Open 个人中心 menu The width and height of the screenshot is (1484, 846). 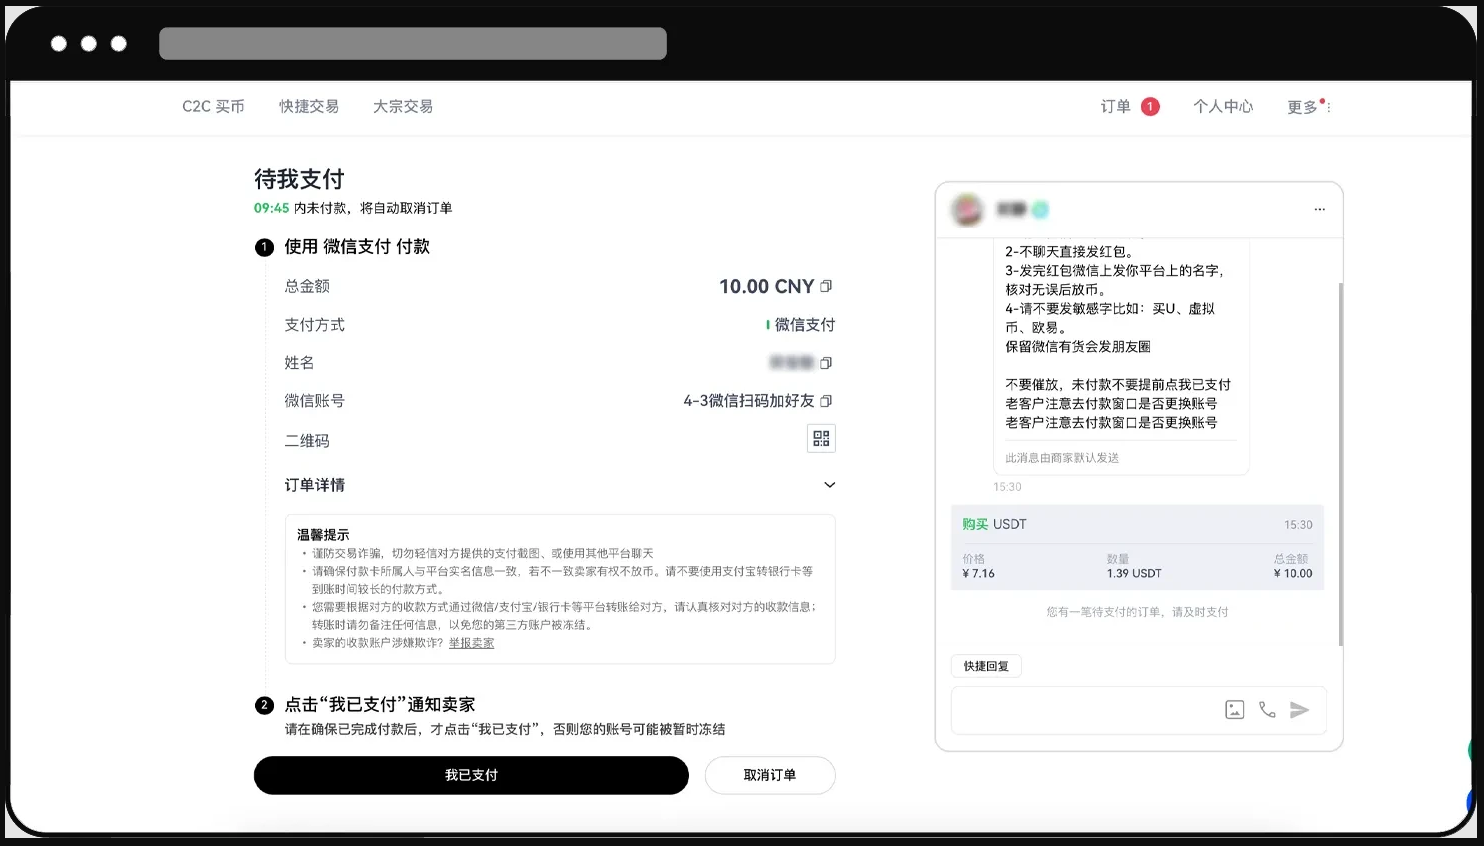point(1222,107)
